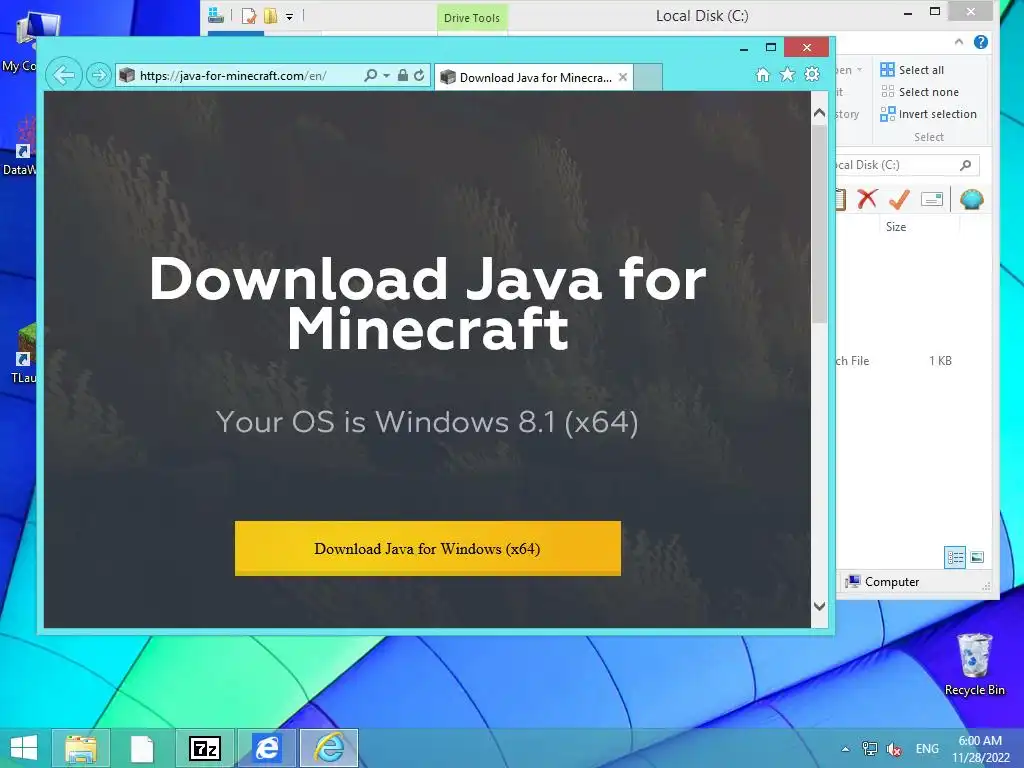The image size is (1024, 768).
Task: Click the rename box icon in Explorer toolbar
Action: pos(932,199)
